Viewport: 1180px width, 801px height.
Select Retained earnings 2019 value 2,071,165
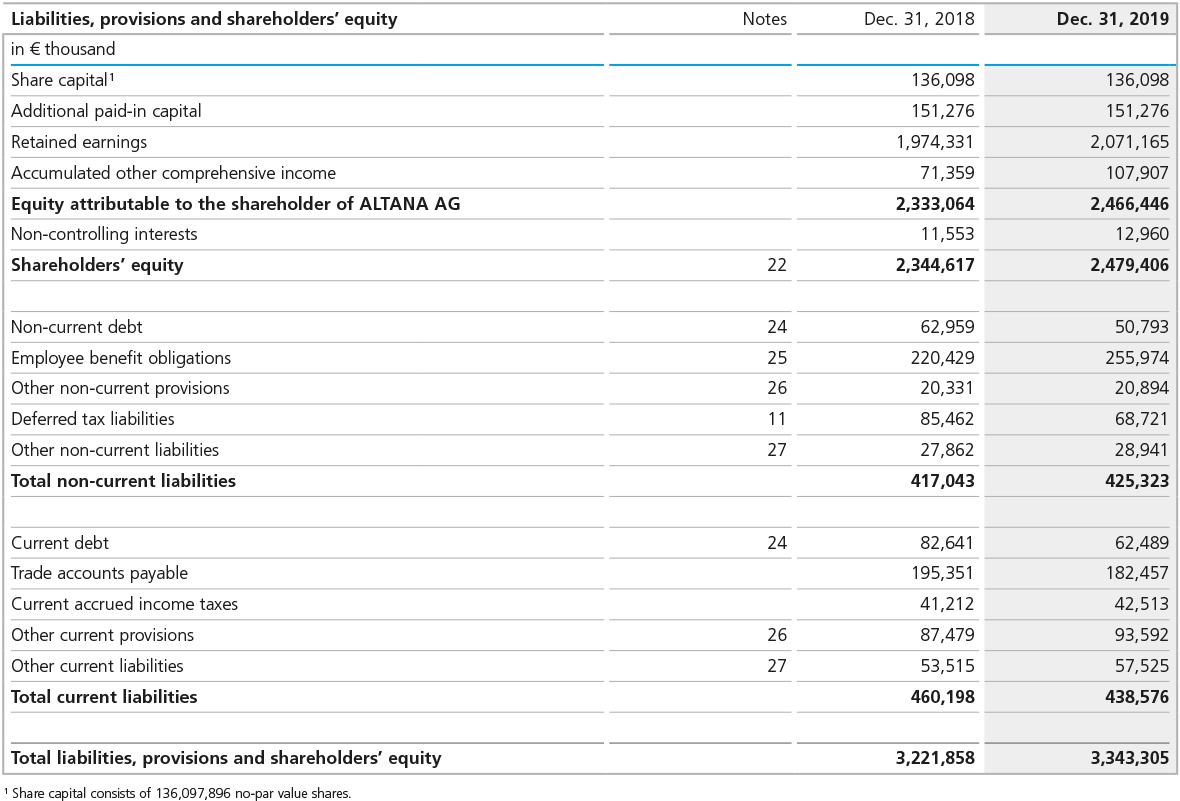(1129, 142)
